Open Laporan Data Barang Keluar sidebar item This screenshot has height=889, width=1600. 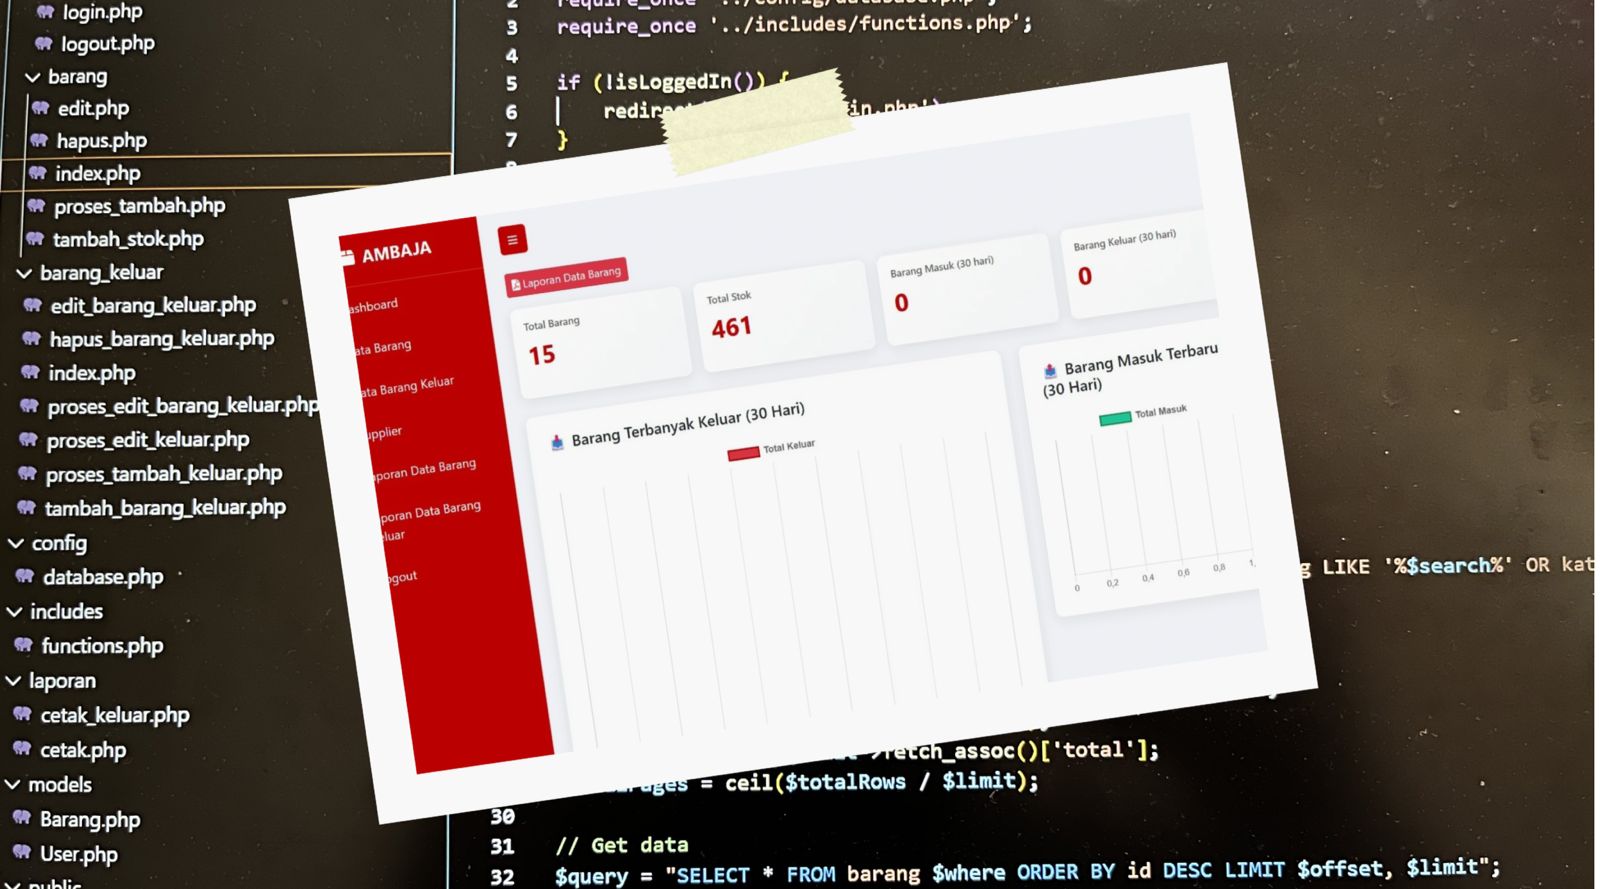pyautogui.click(x=430, y=520)
